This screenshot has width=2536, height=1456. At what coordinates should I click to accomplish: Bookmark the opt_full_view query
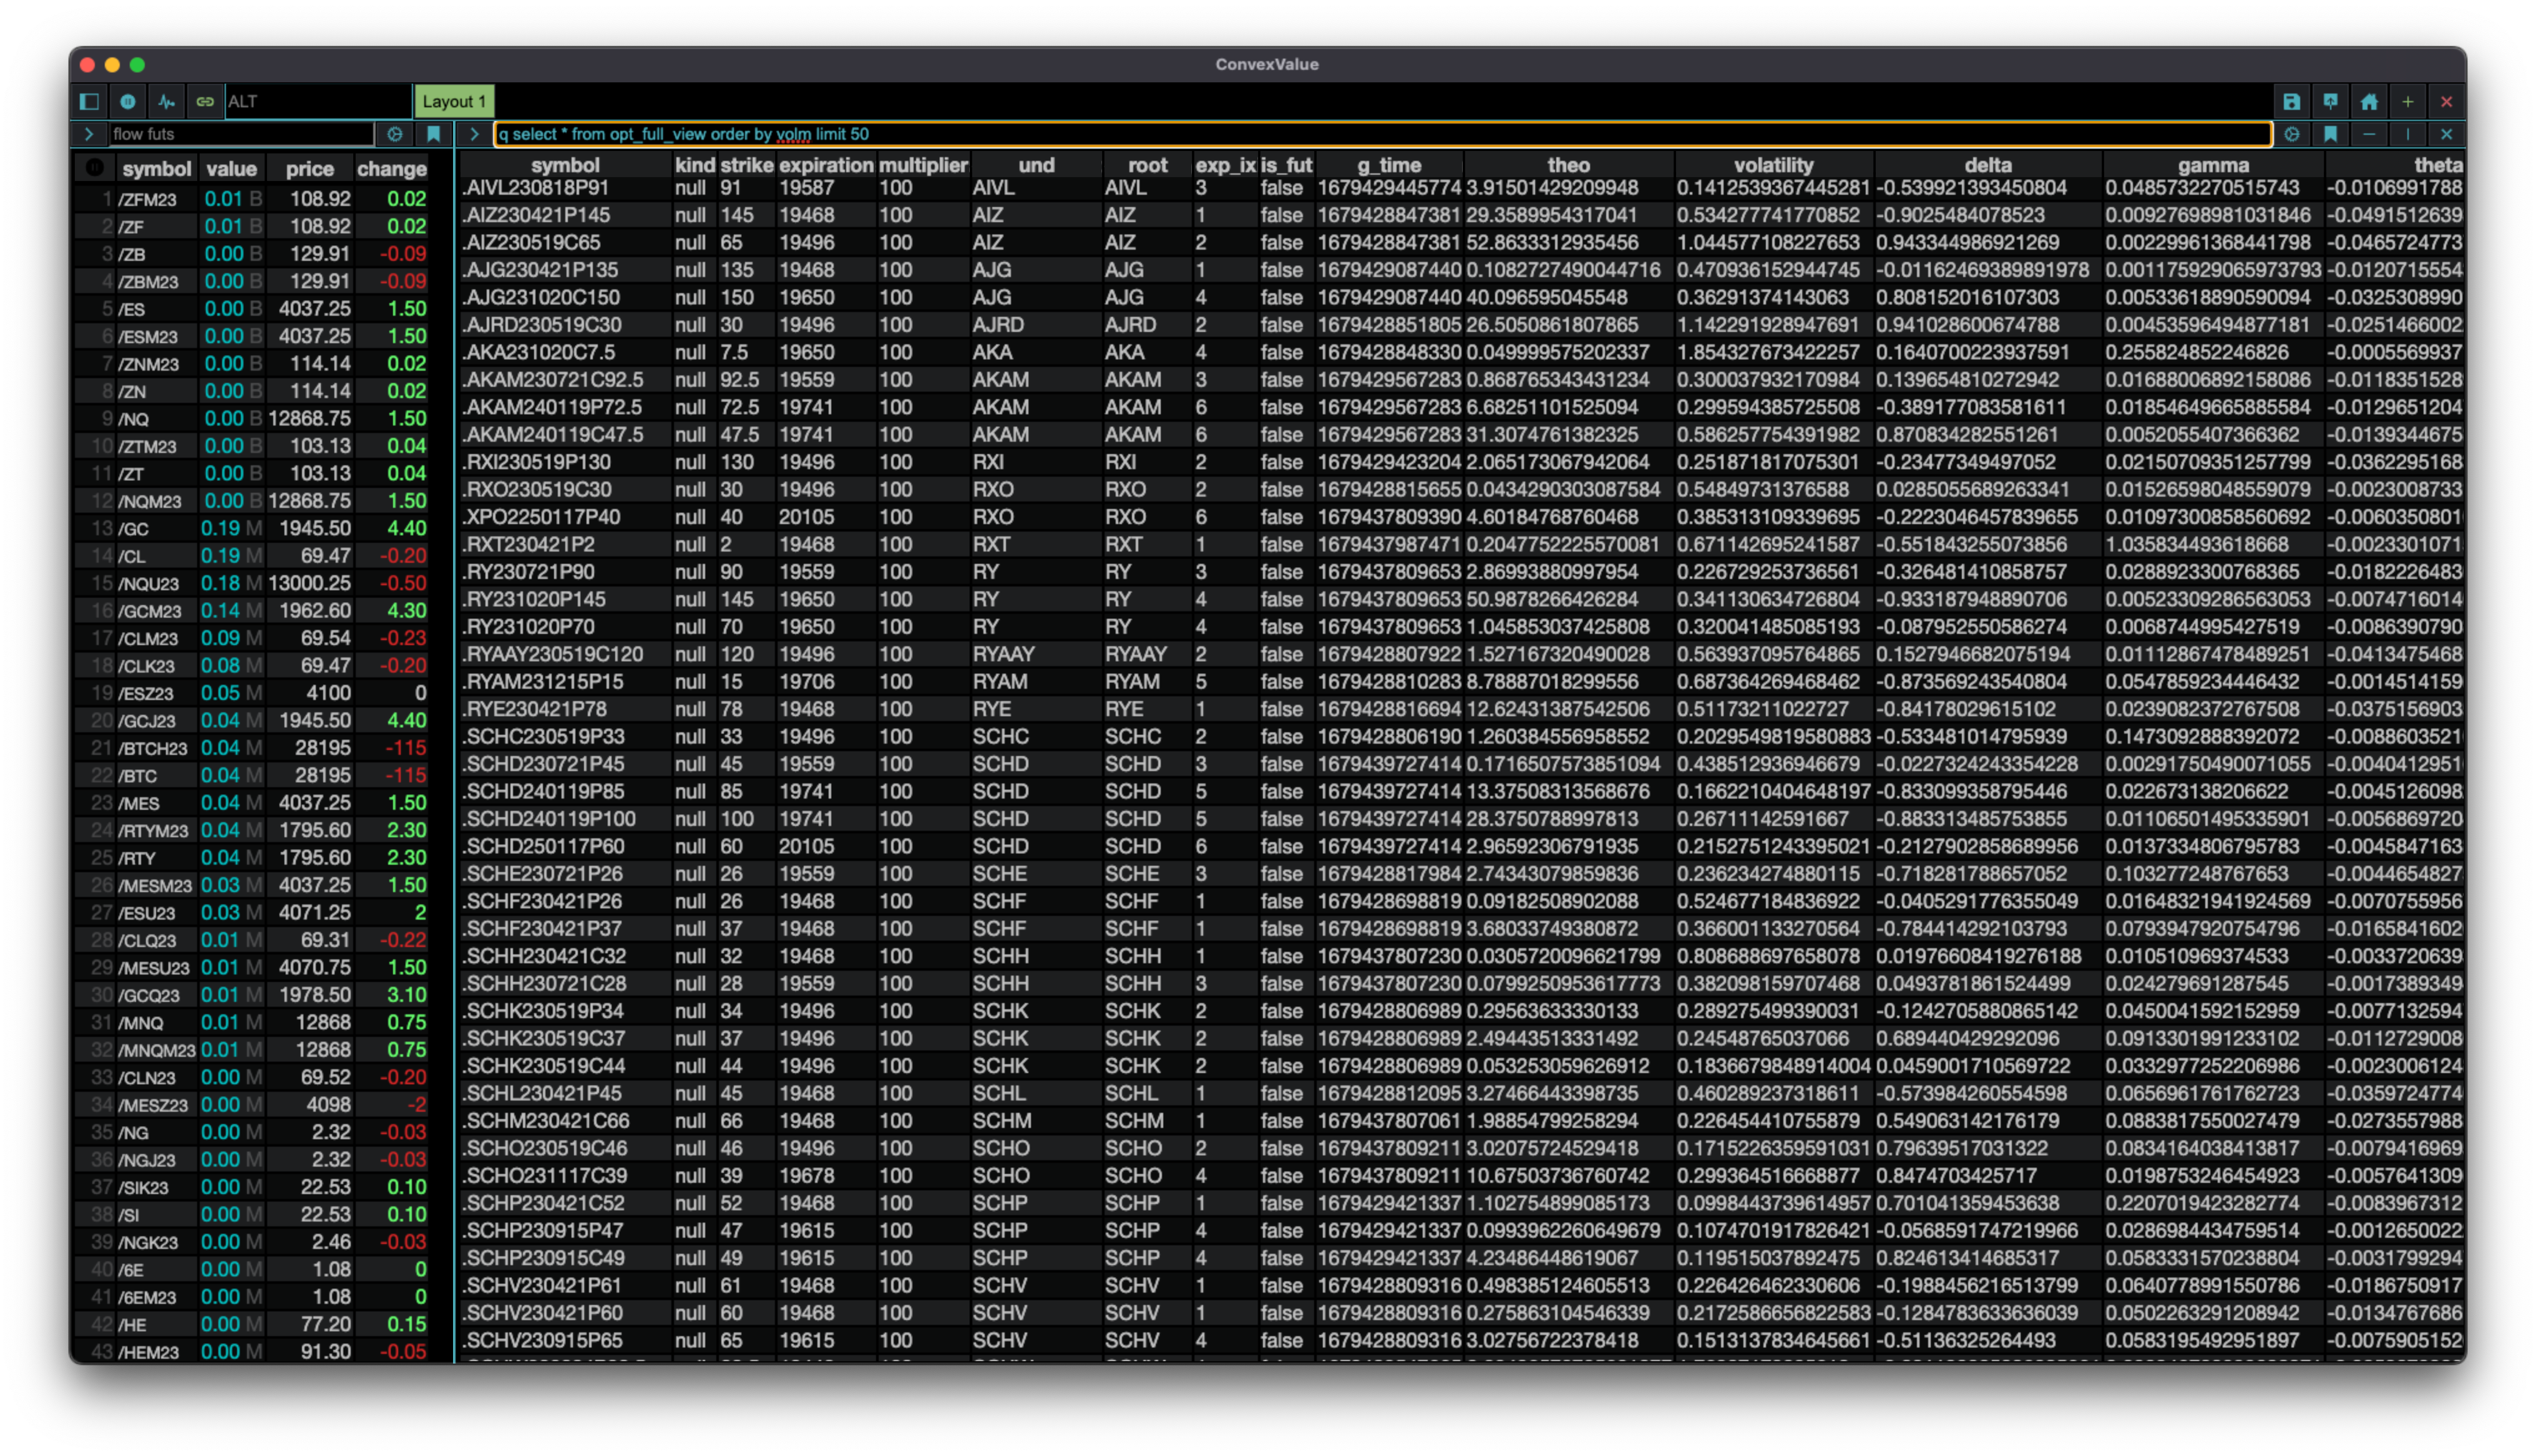tap(2330, 134)
